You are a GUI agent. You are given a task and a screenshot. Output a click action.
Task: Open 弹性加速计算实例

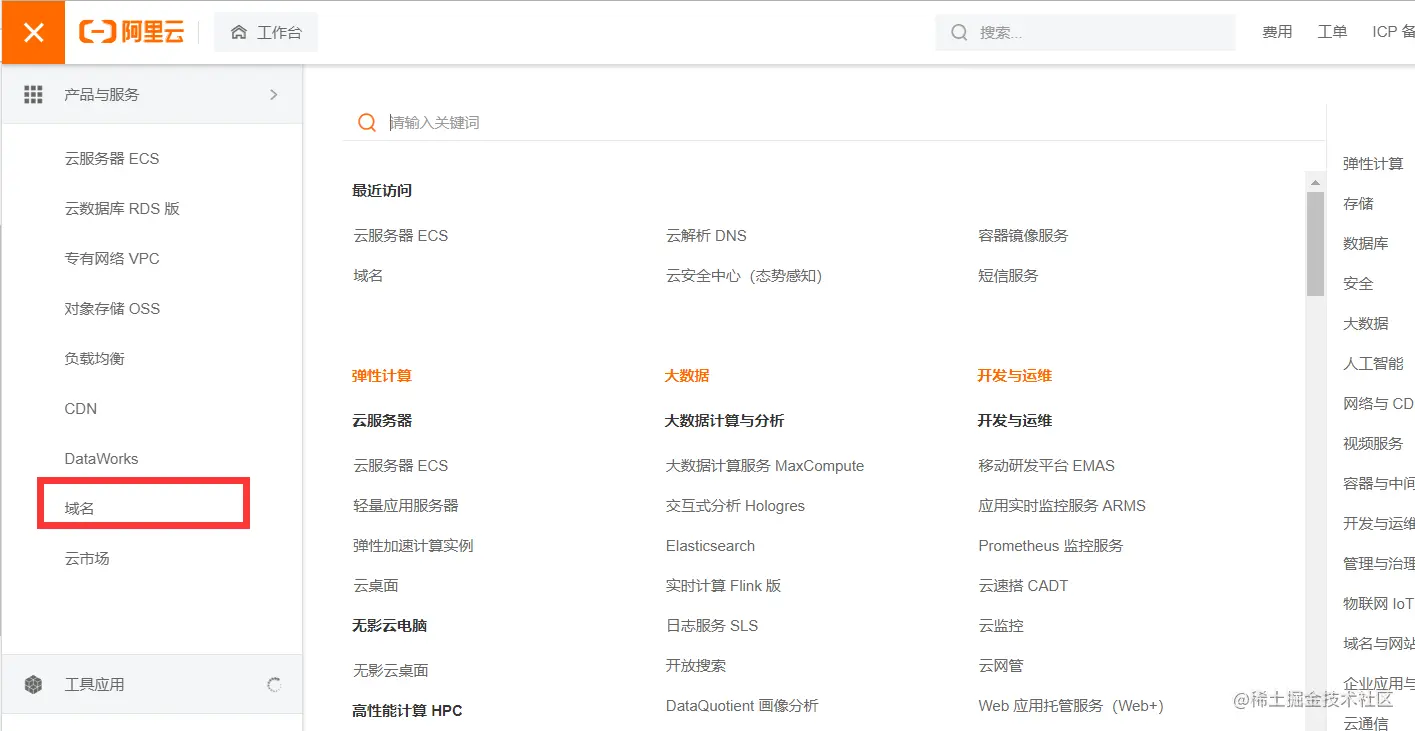(x=413, y=545)
